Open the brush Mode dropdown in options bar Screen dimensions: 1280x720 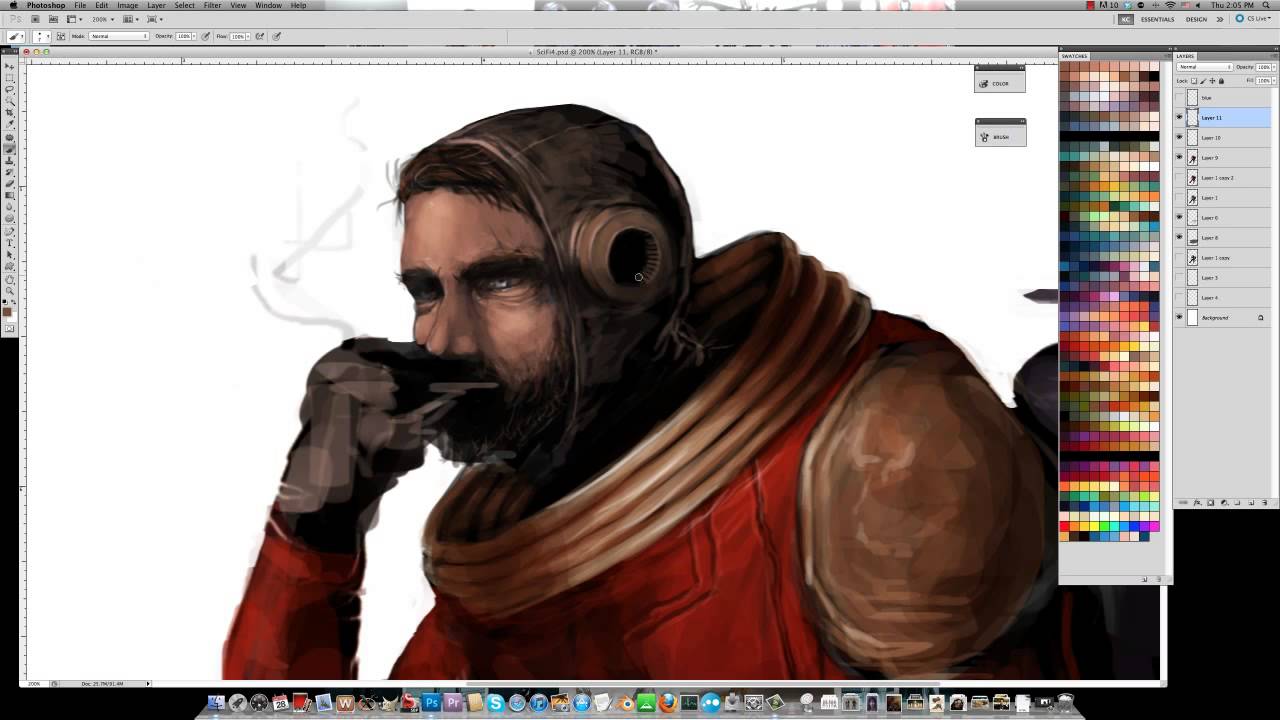119,36
